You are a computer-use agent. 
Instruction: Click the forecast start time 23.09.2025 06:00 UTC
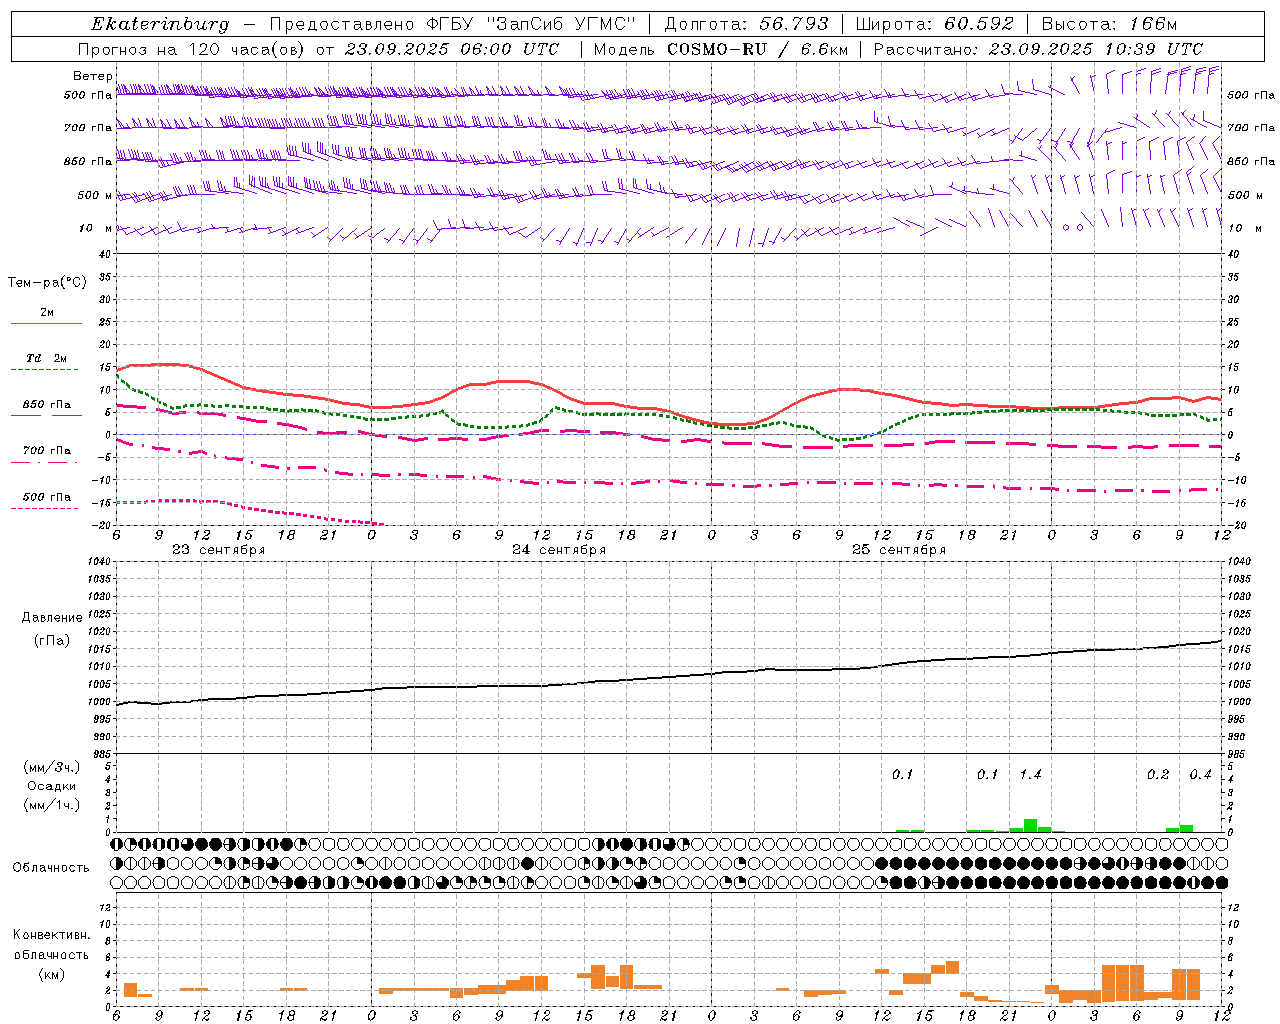[x=452, y=49]
